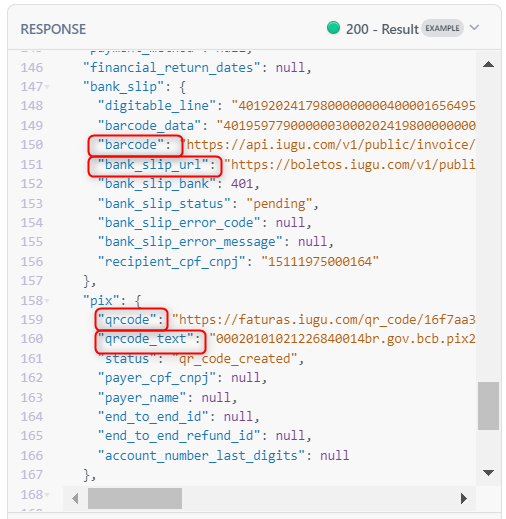Click the null value of account_number_last_digits
Screen dimensions: 506x519
click(335, 456)
